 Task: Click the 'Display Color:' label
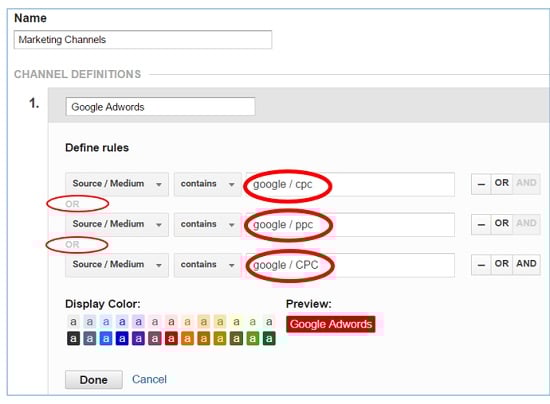click(x=103, y=304)
